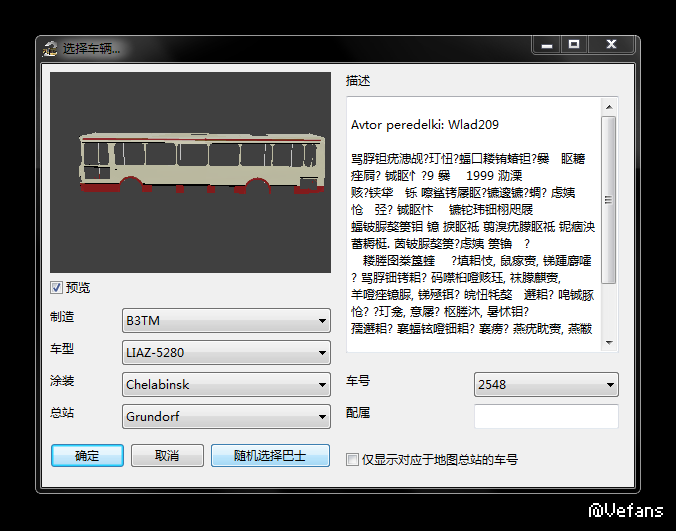
Task: Click the 确定 confirm button
Action: (x=87, y=456)
